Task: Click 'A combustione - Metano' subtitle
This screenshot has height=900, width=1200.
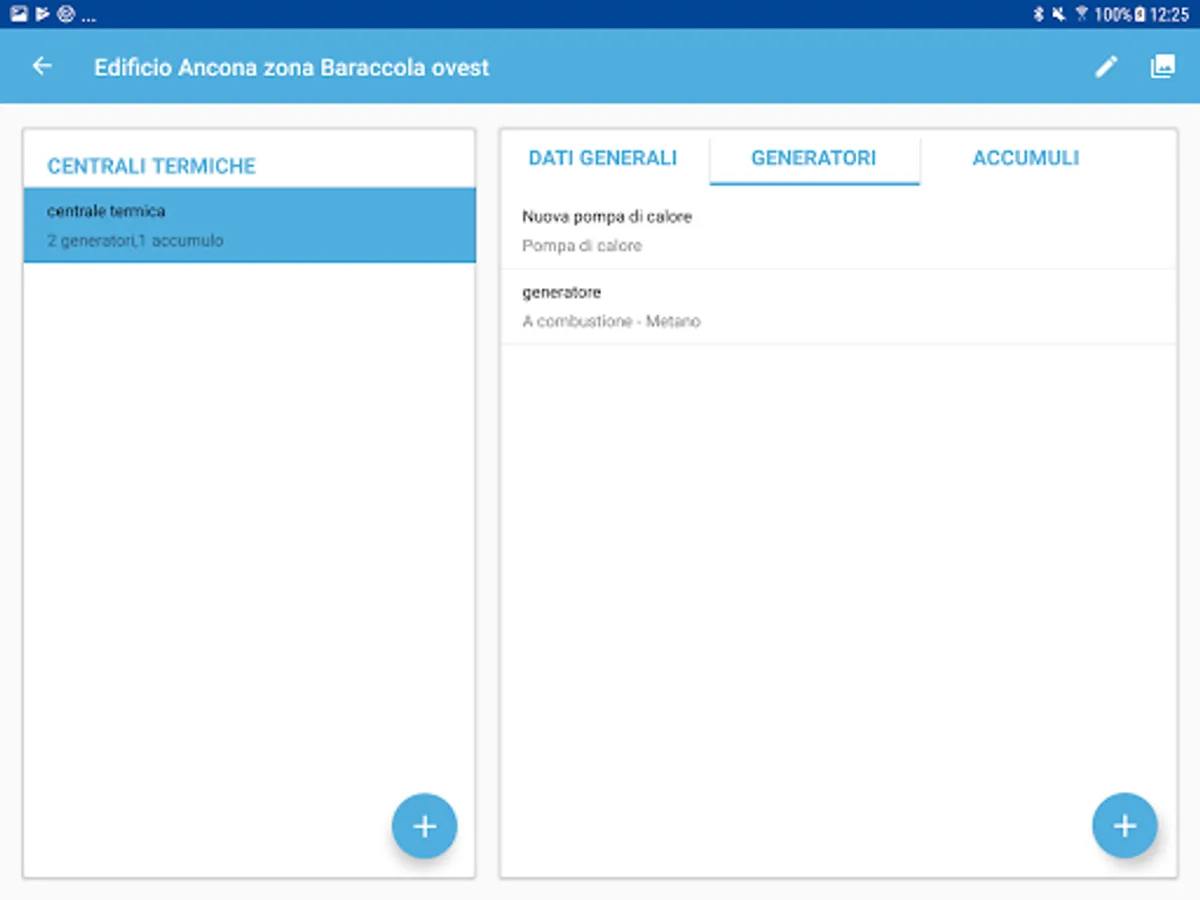Action: [x=611, y=322]
